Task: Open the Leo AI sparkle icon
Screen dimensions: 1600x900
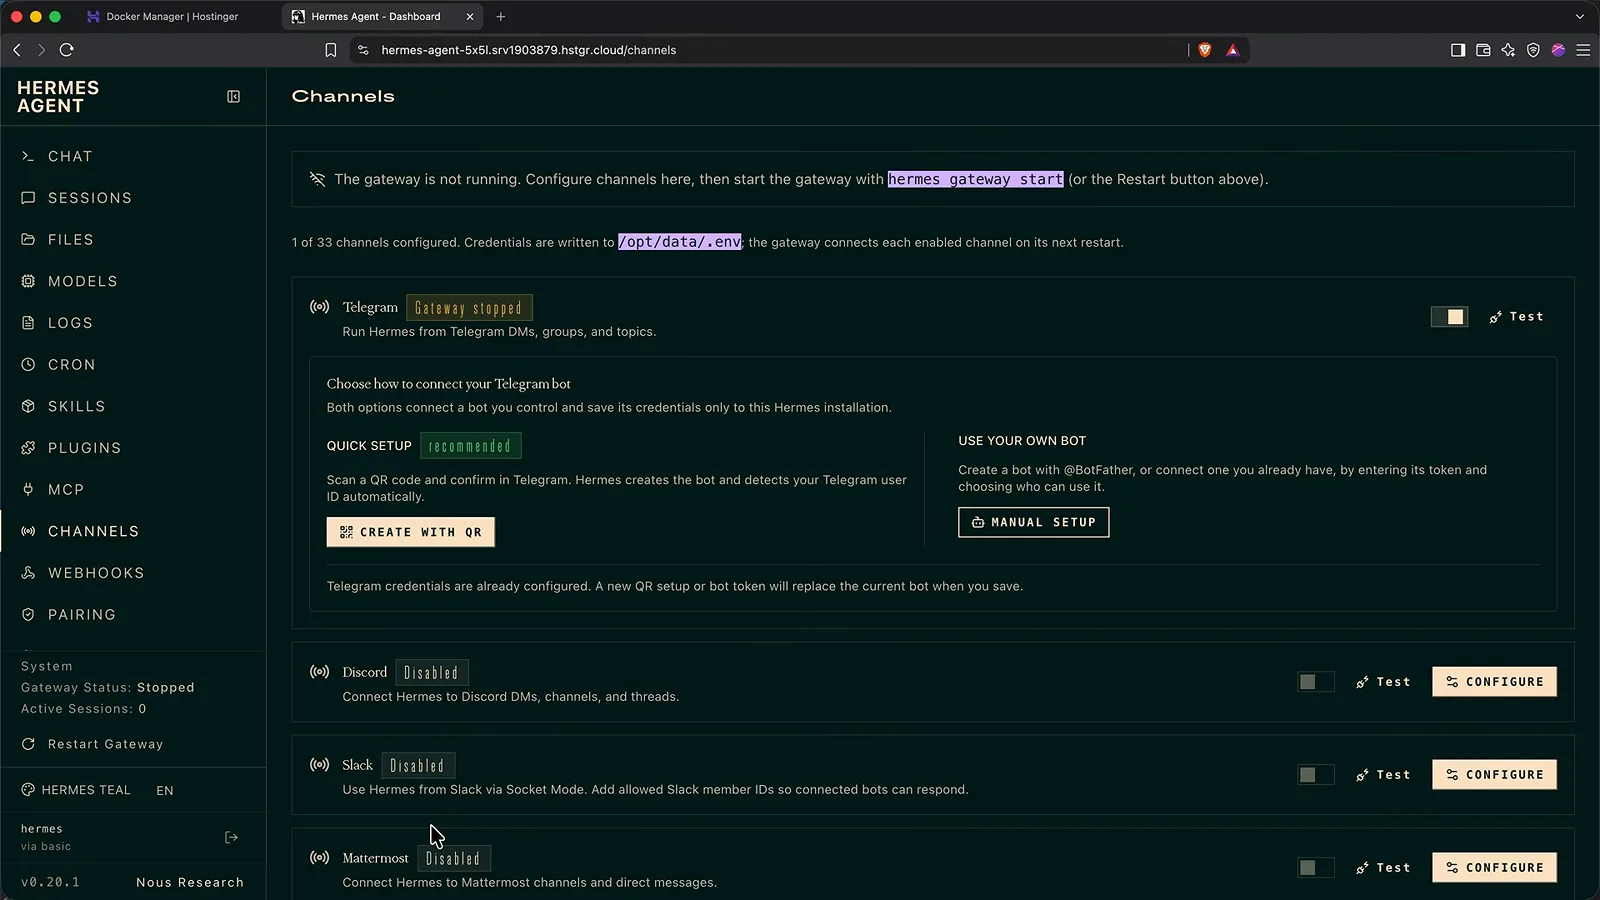Action: pyautogui.click(x=1508, y=50)
